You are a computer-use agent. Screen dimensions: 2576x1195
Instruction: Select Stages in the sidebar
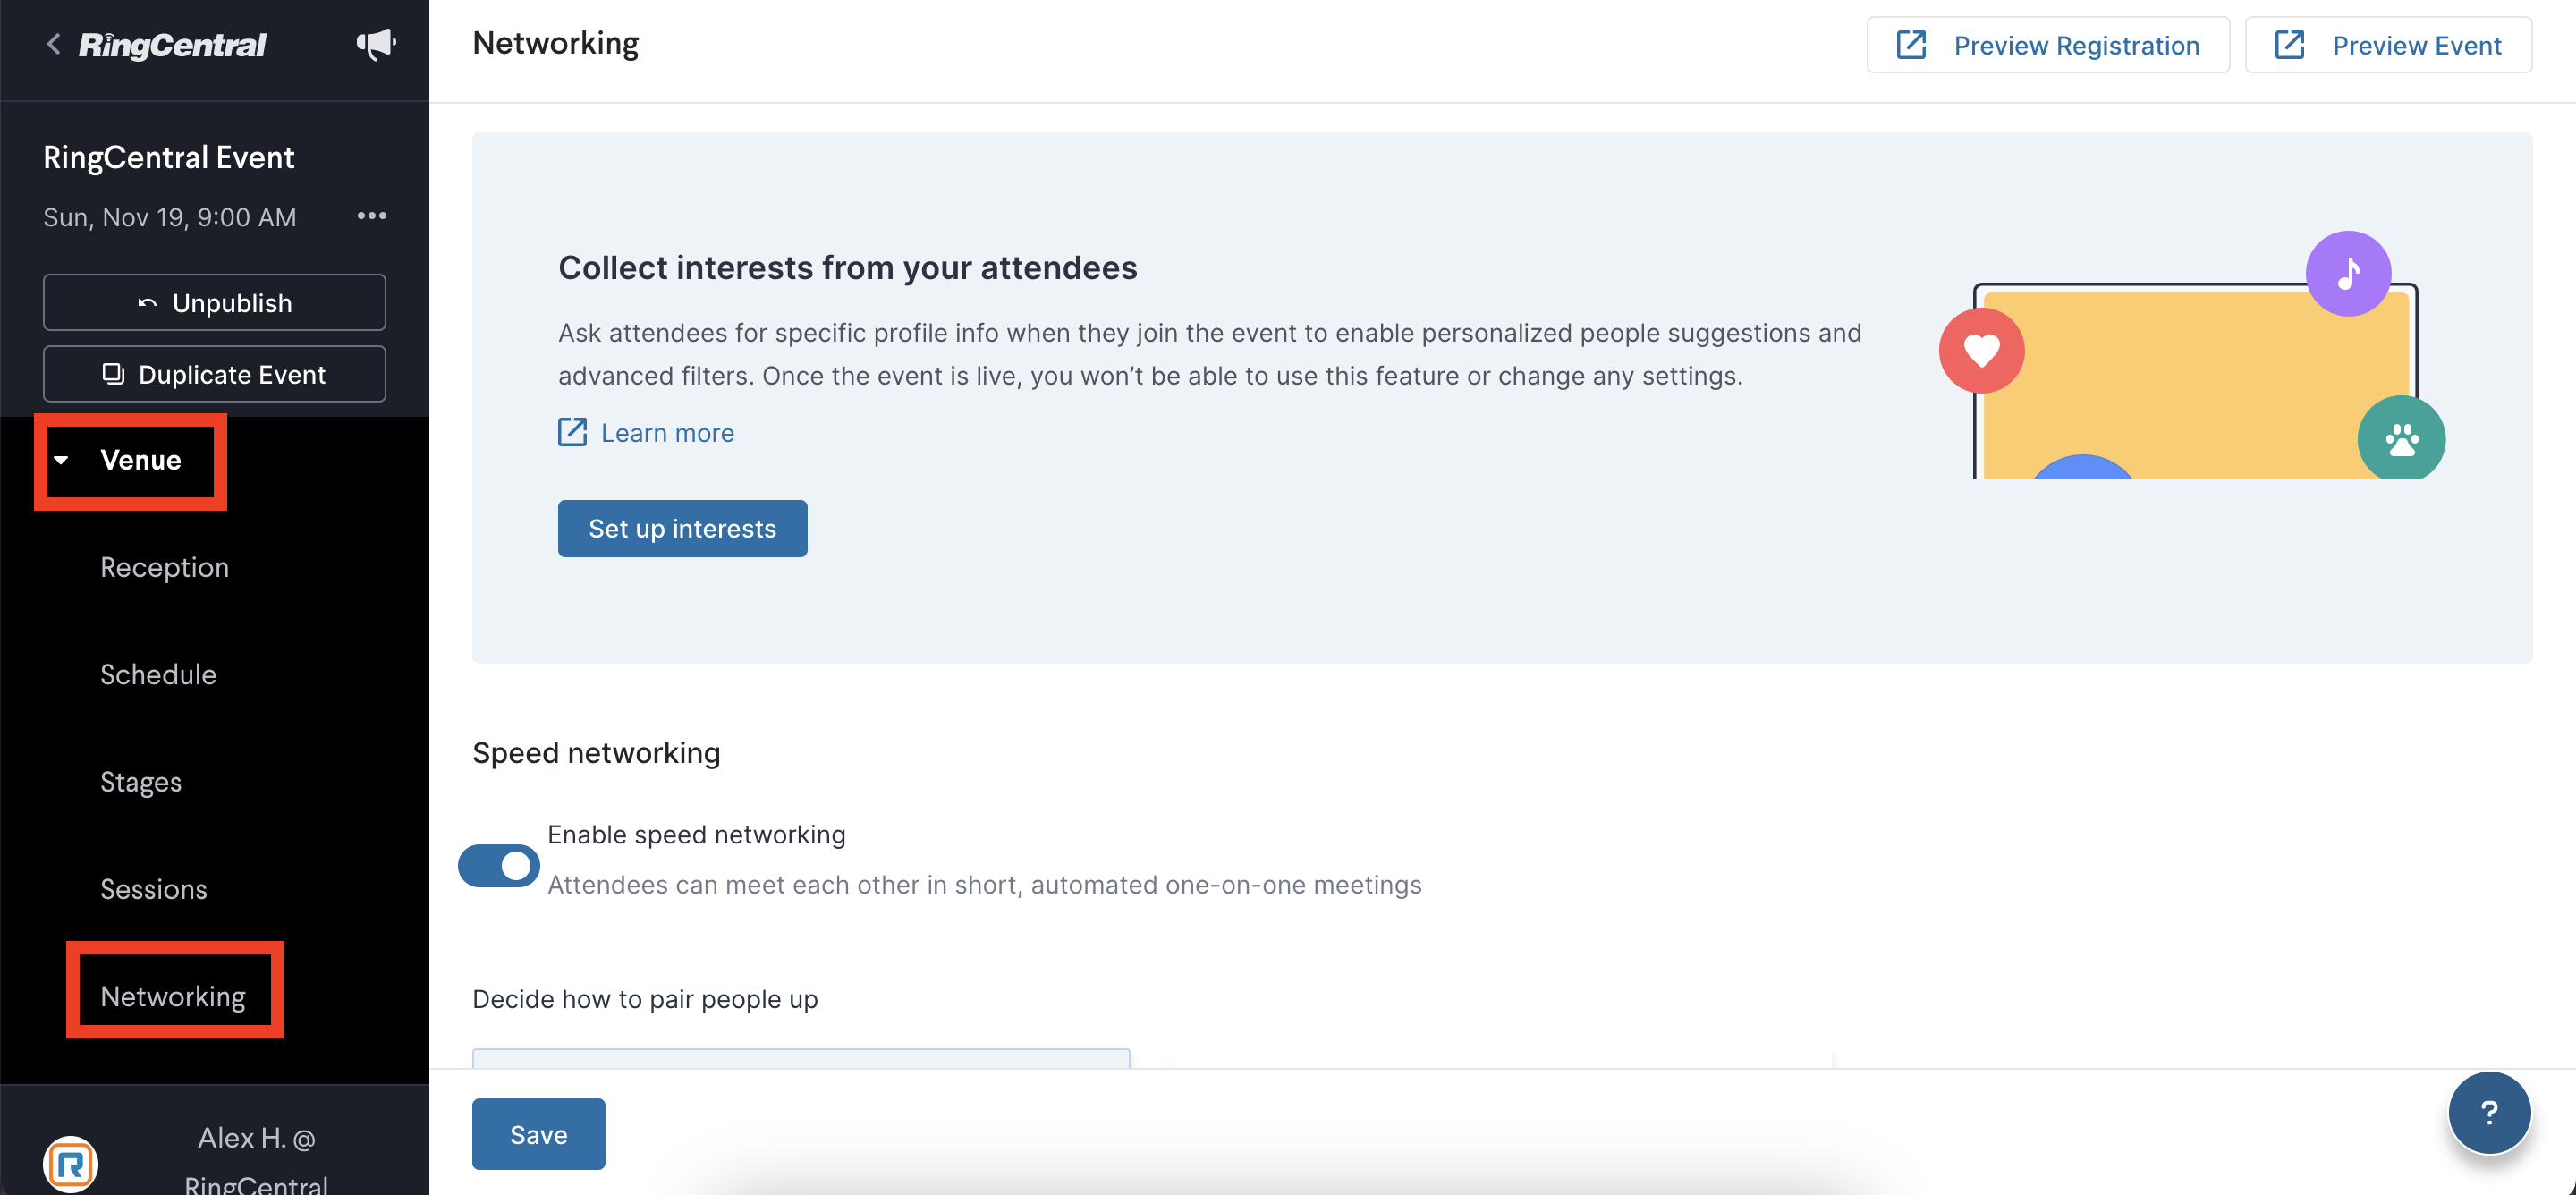point(141,781)
